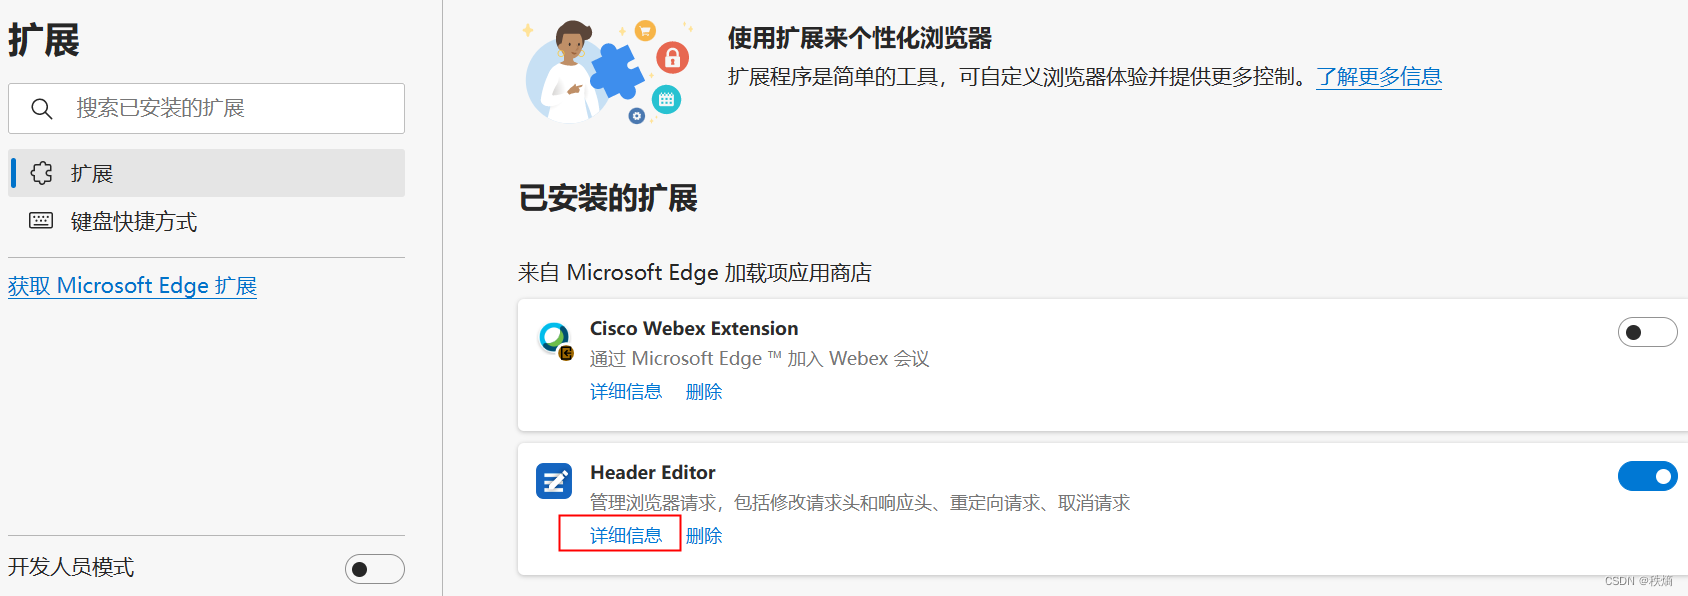Click the Cisco Webex Extension logo
Image resolution: width=1688 pixels, height=596 pixels.
[x=553, y=338]
